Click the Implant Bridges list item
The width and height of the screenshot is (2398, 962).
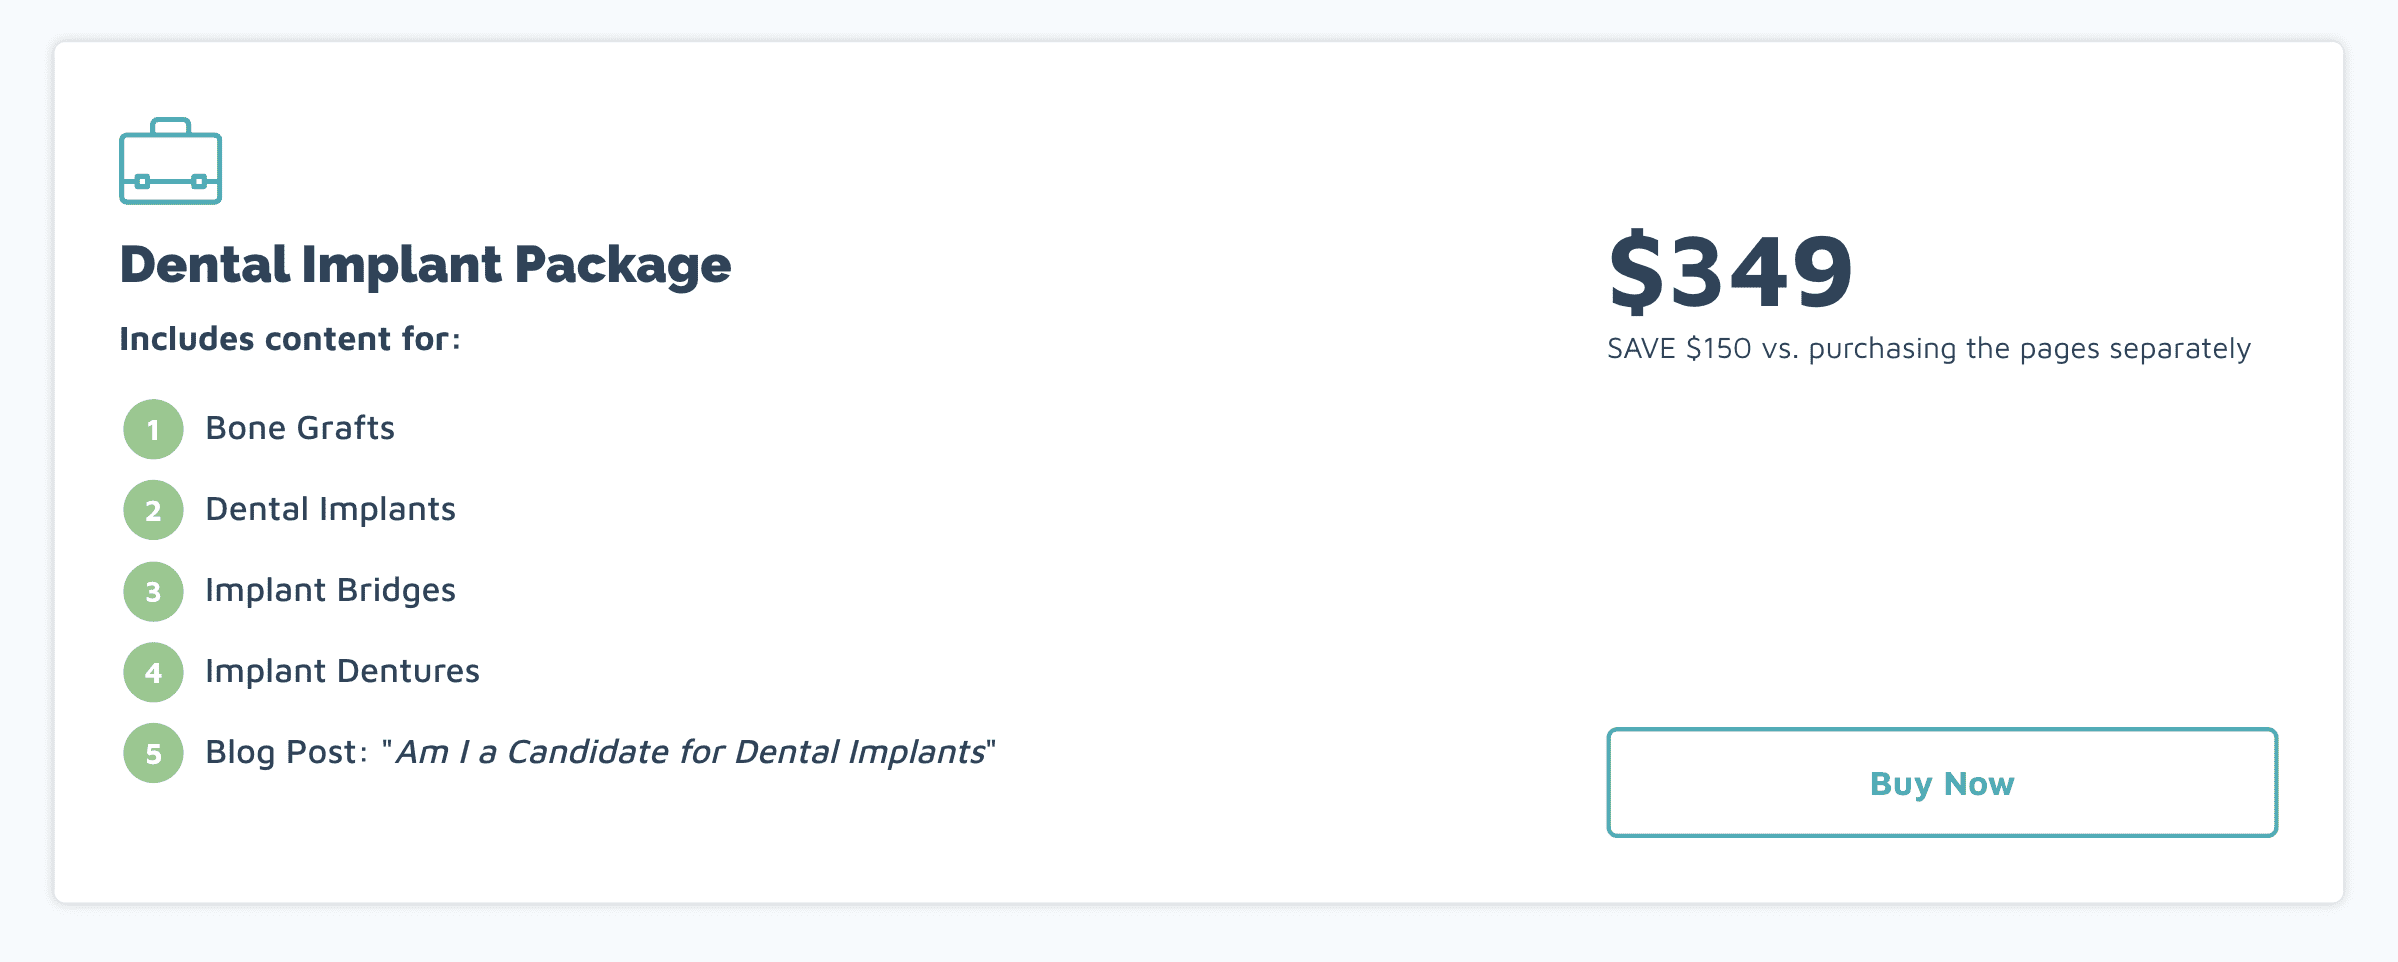pyautogui.click(x=330, y=591)
